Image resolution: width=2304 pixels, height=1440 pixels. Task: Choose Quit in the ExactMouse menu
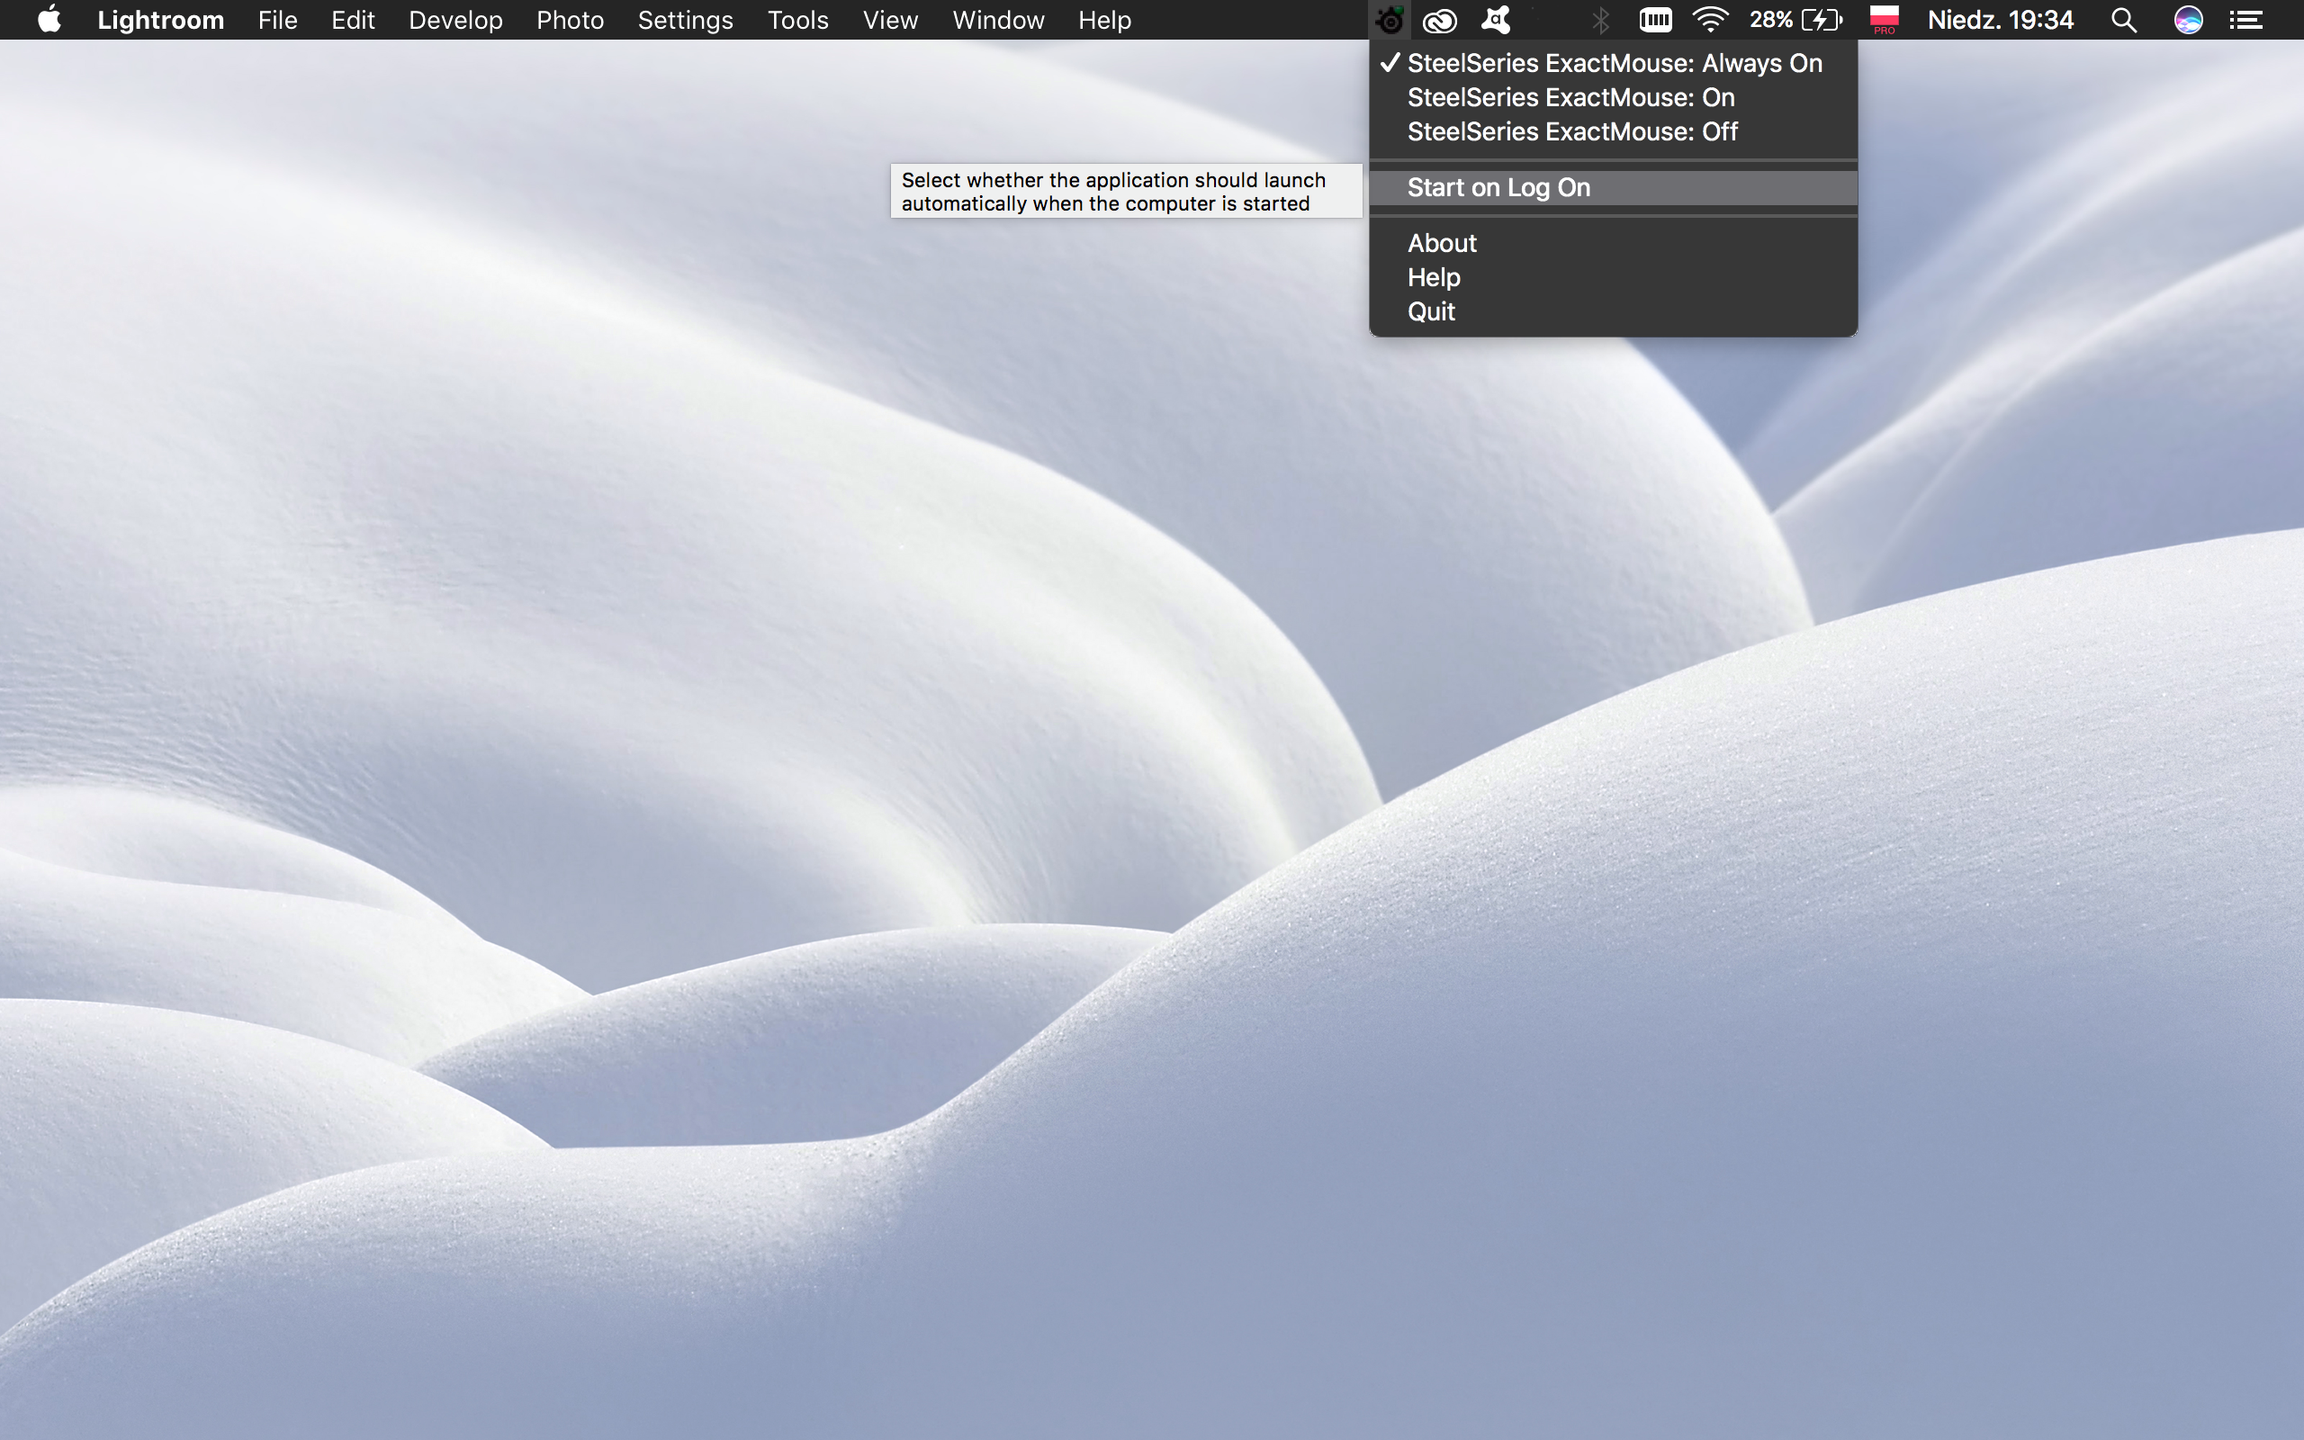point(1431,311)
